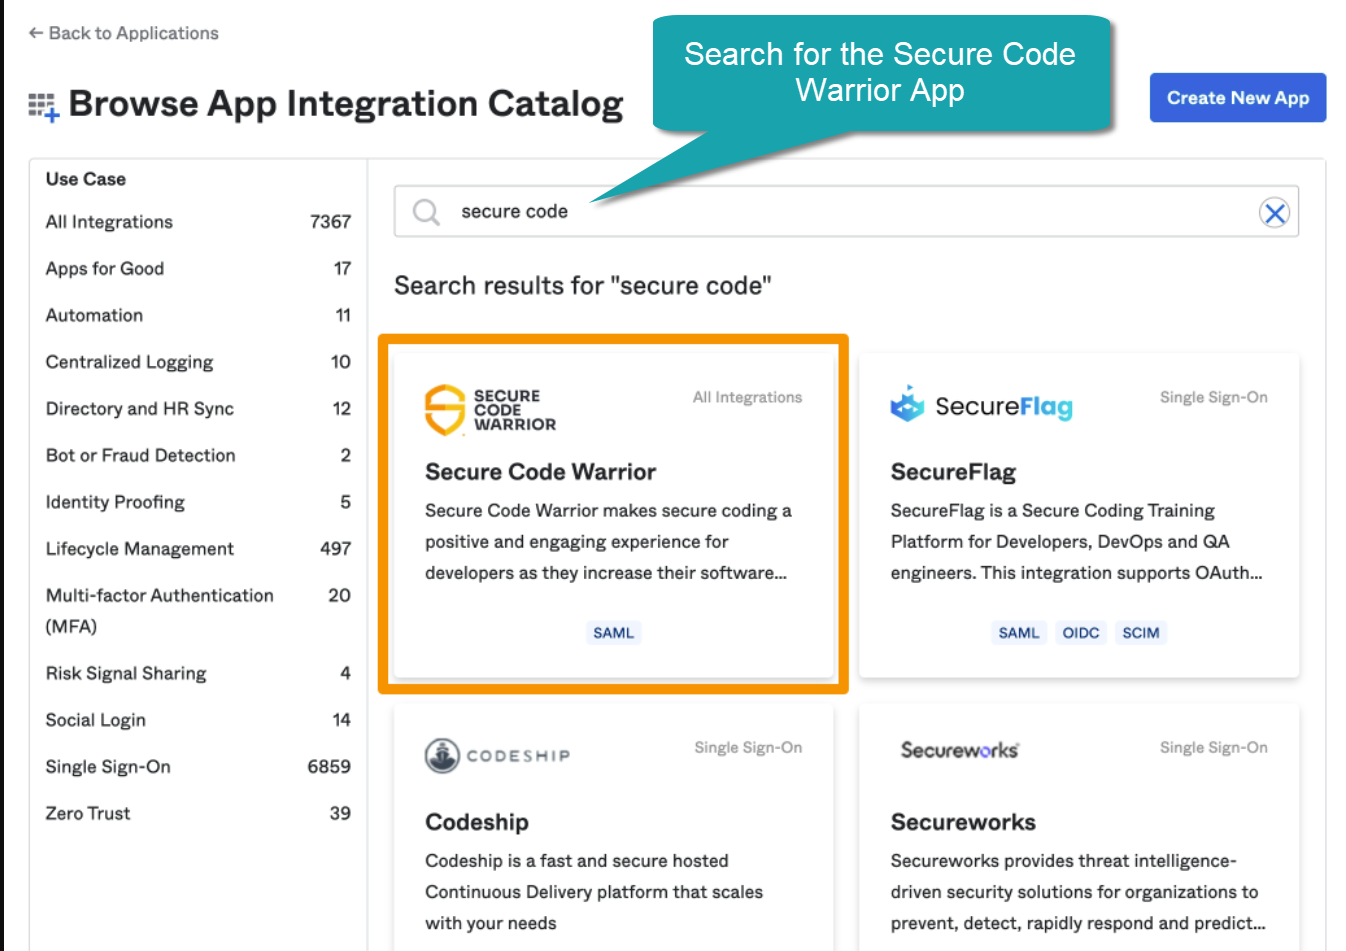Go back to Applications

click(x=123, y=33)
